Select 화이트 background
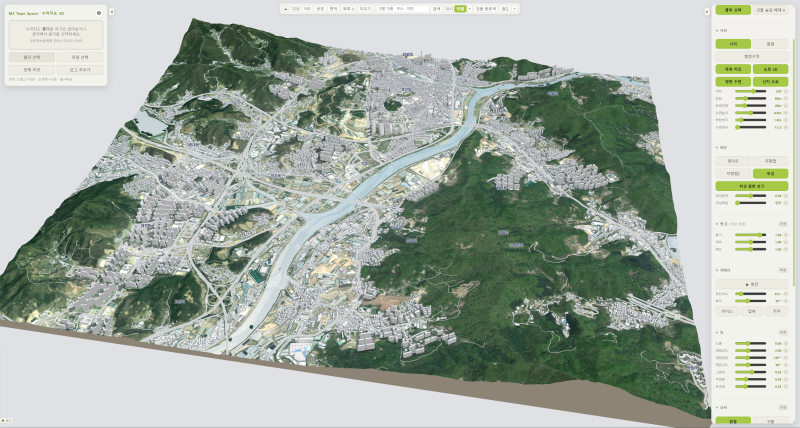Screen dimensions: 800x428 point(733,161)
